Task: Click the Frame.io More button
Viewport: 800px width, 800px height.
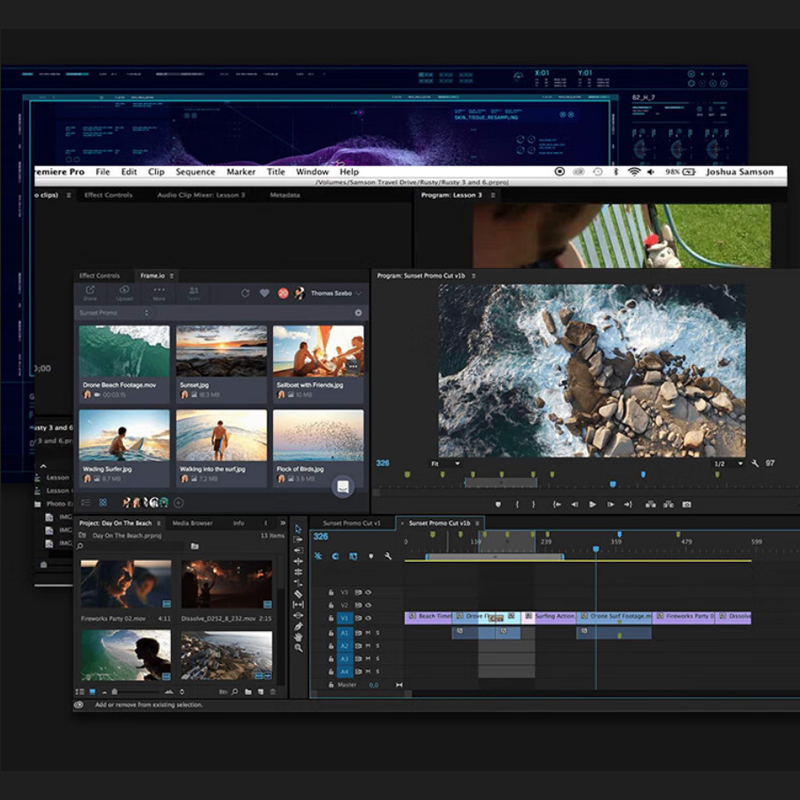Action: 158,291
